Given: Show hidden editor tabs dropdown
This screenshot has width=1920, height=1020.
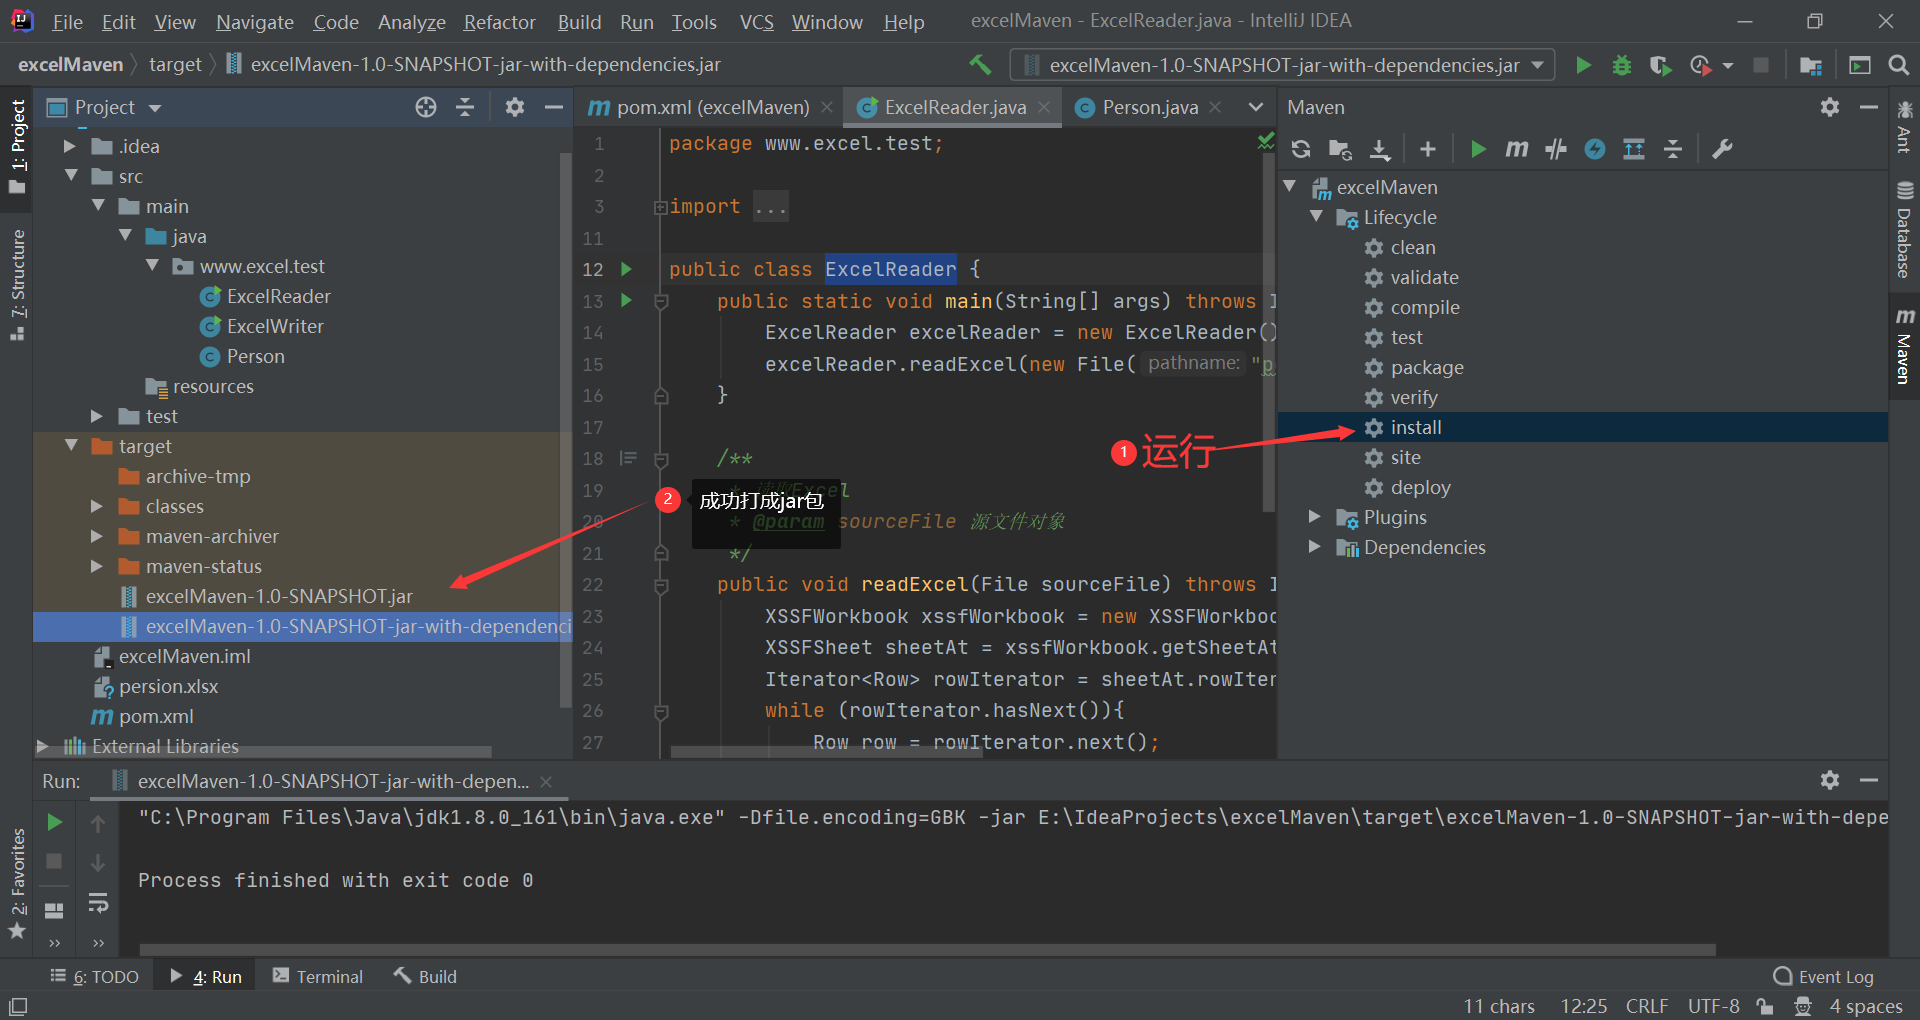Looking at the screenshot, I should (x=1256, y=107).
